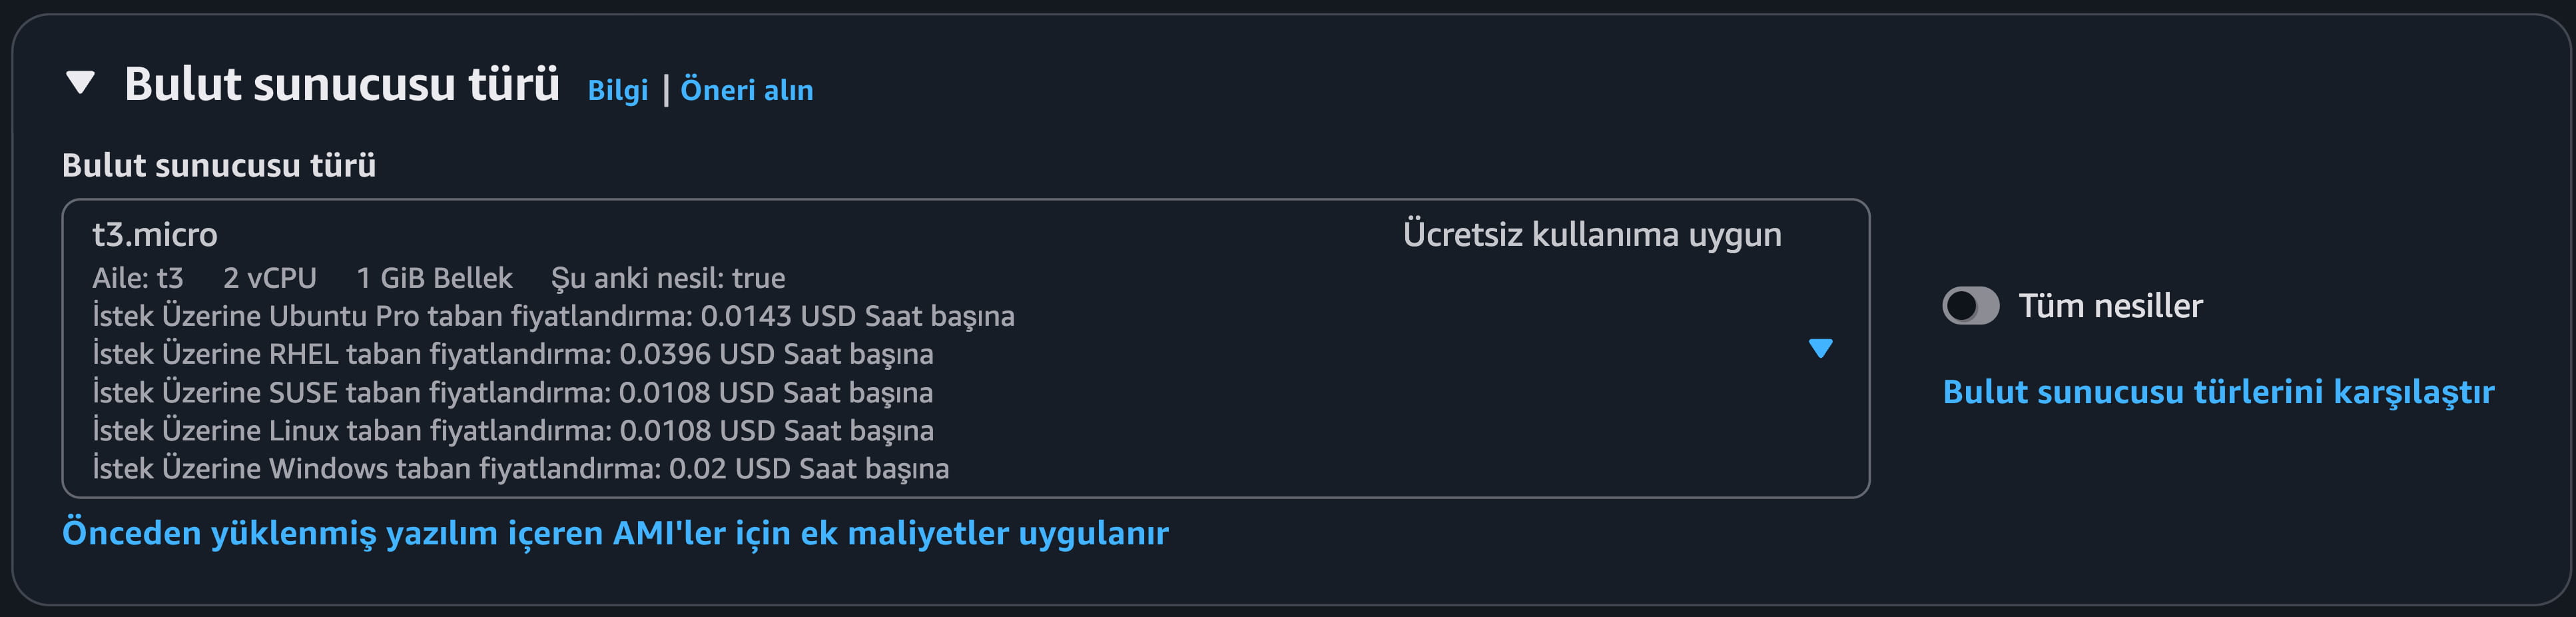Open the Bilgi info link
Viewport: 2576px width, 617px height.
point(617,90)
